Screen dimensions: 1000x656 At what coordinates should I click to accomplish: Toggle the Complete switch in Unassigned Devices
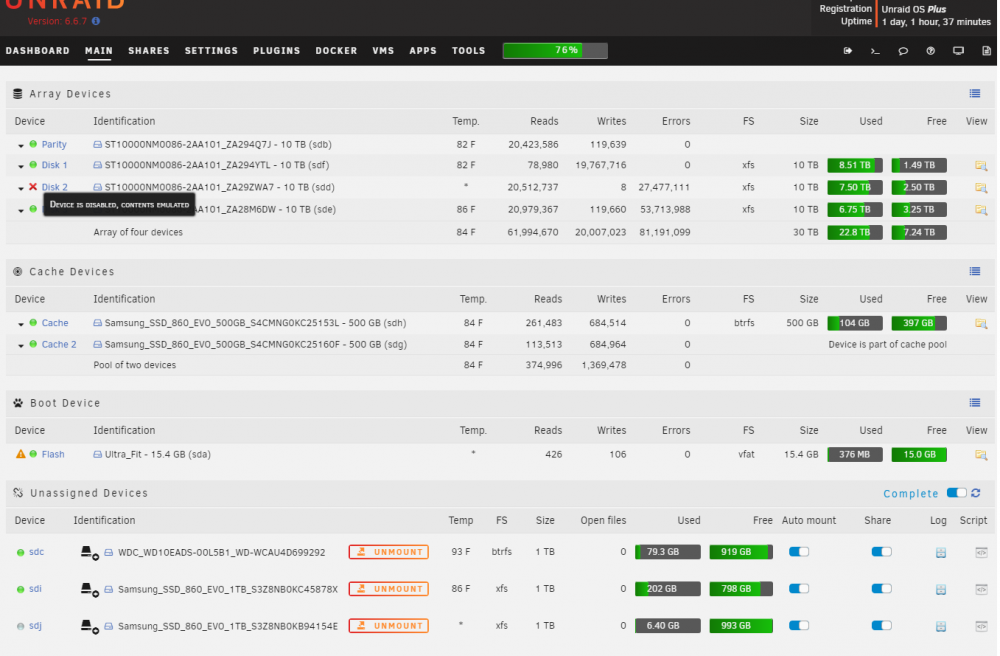[x=957, y=493]
